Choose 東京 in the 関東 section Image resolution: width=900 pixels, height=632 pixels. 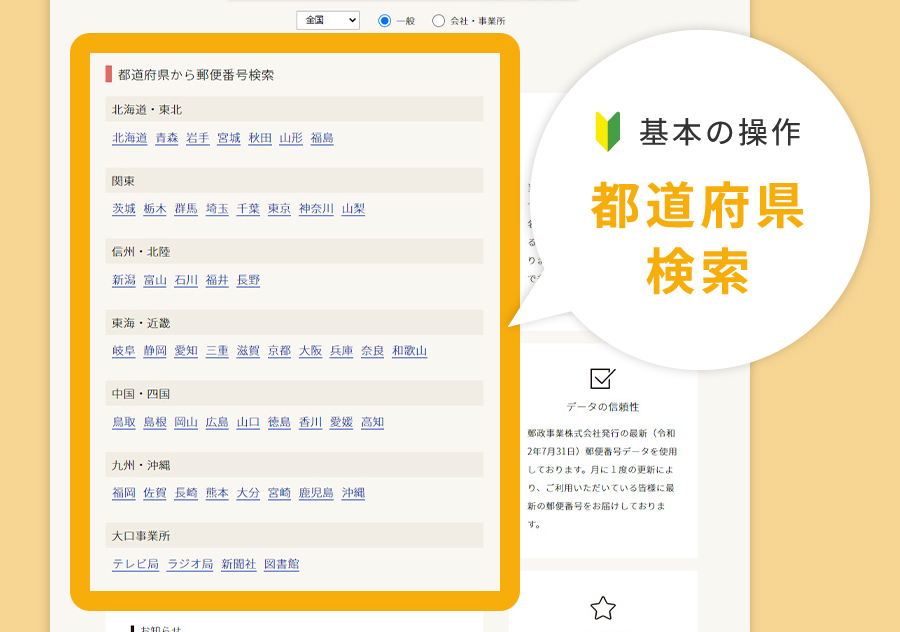[279, 209]
